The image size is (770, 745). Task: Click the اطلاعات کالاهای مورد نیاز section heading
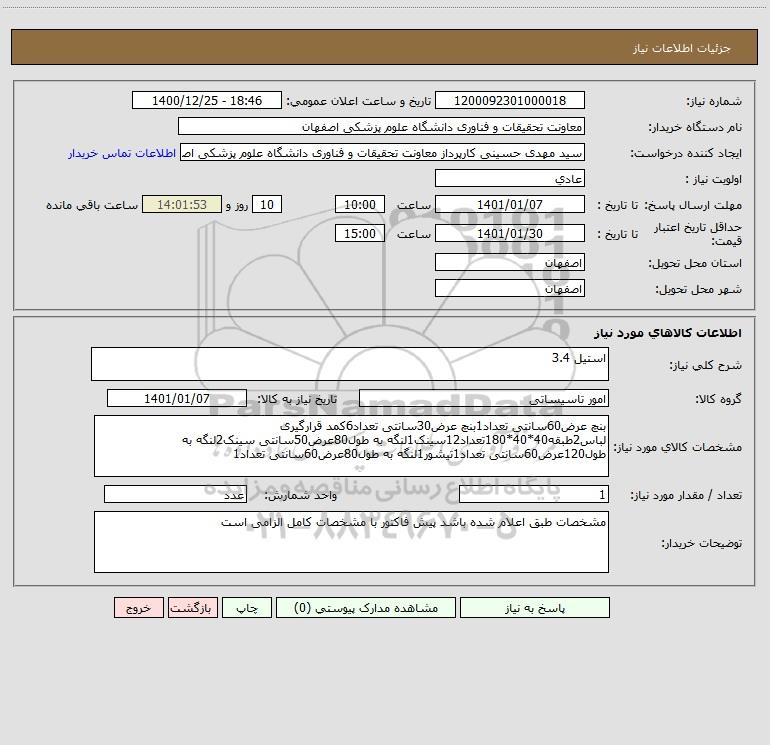tap(668, 333)
